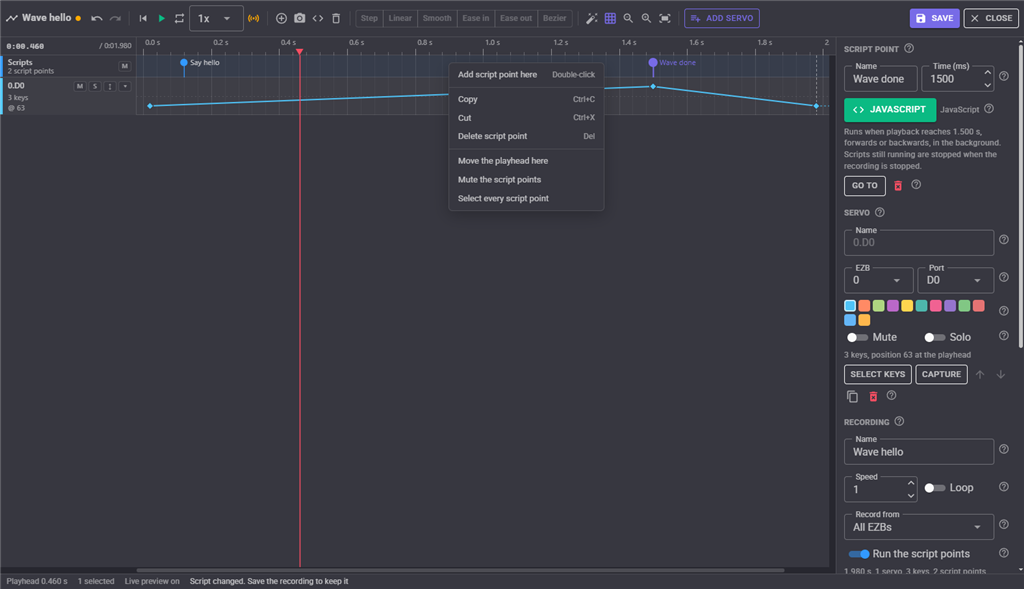
Task: Click the orange live preview broadcast icon
Action: pos(253,18)
